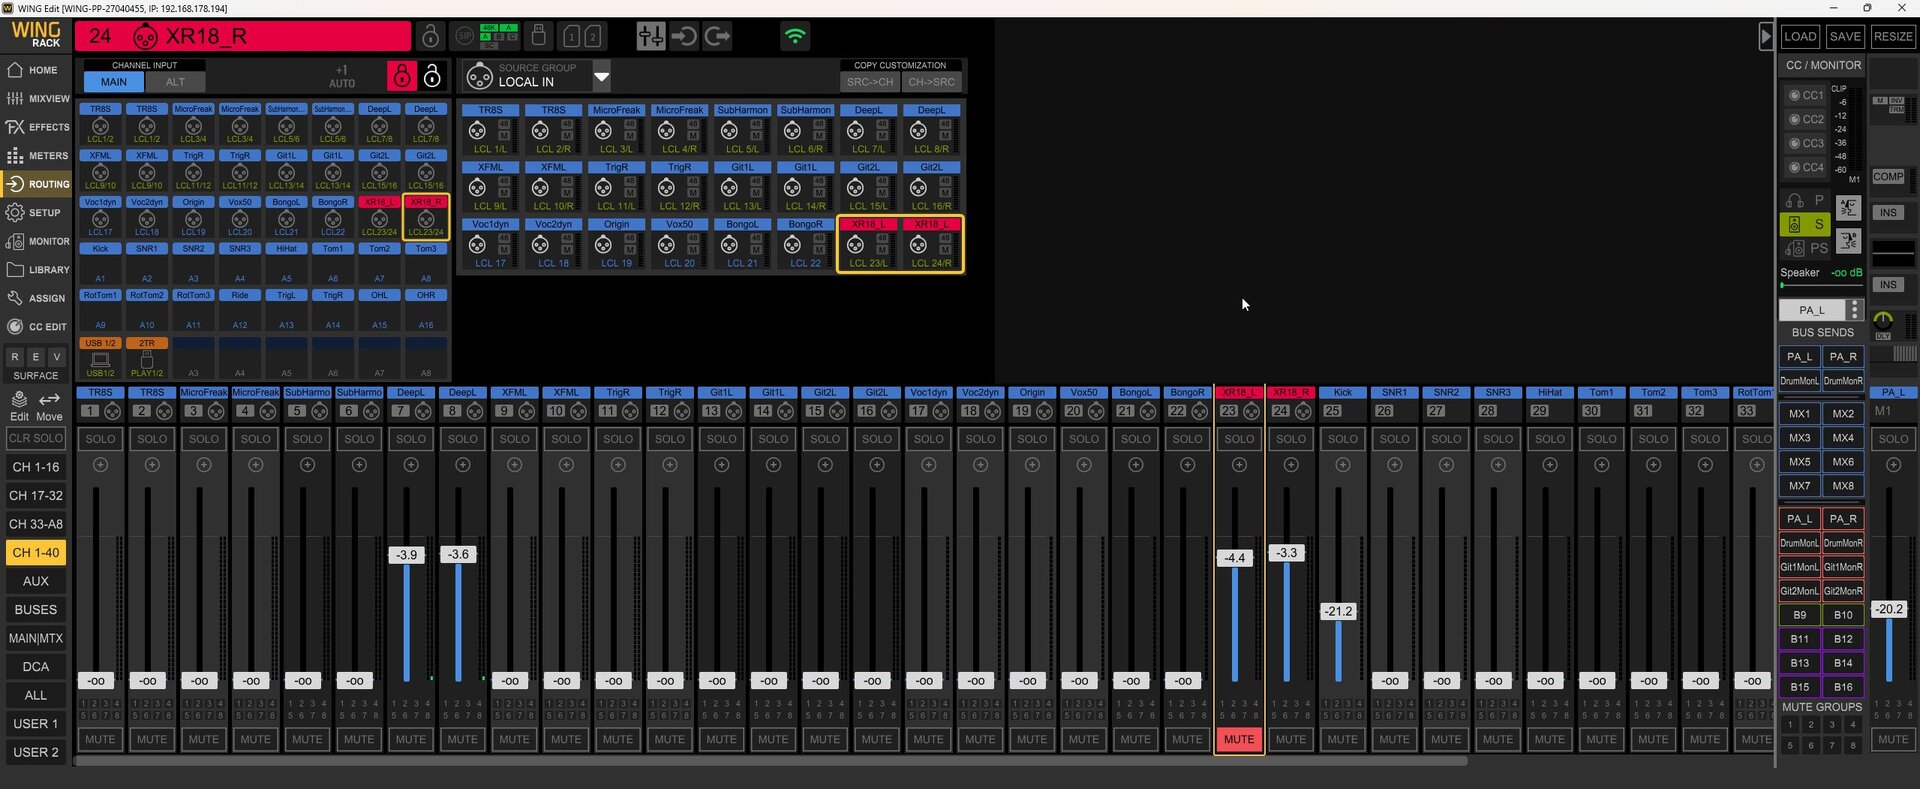The height and width of the screenshot is (789, 1920).
Task: Click the SRC->CH copy button
Action: [x=869, y=82]
